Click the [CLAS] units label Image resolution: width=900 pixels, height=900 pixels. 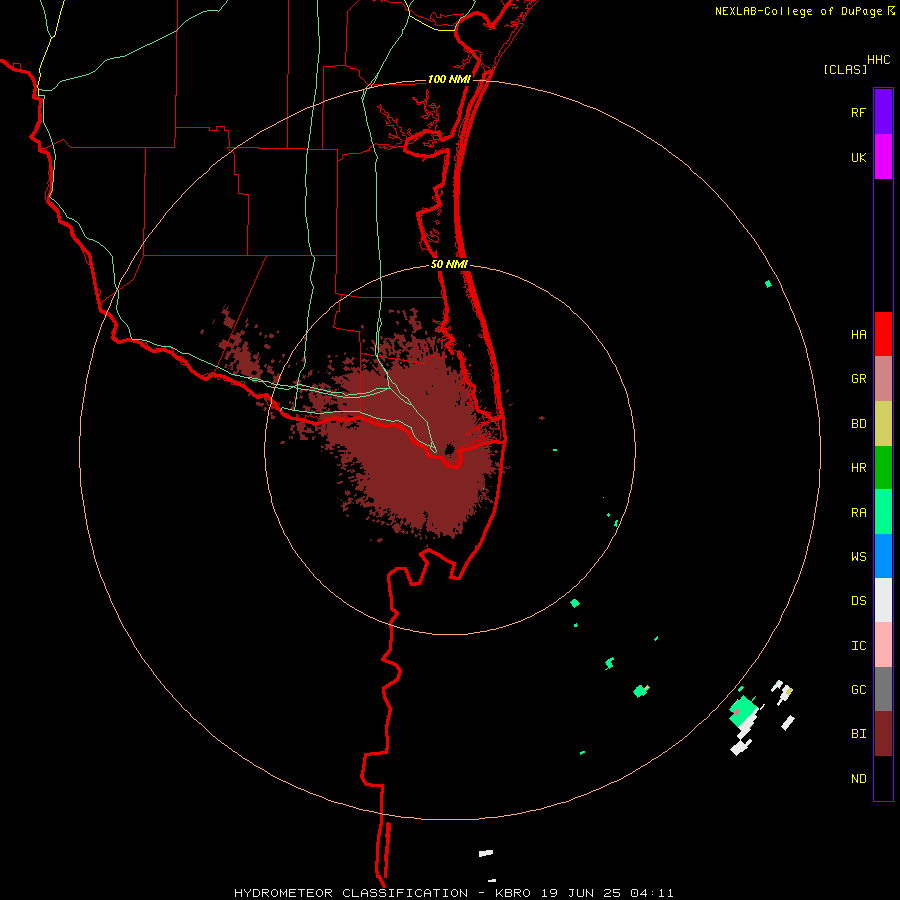(x=845, y=69)
